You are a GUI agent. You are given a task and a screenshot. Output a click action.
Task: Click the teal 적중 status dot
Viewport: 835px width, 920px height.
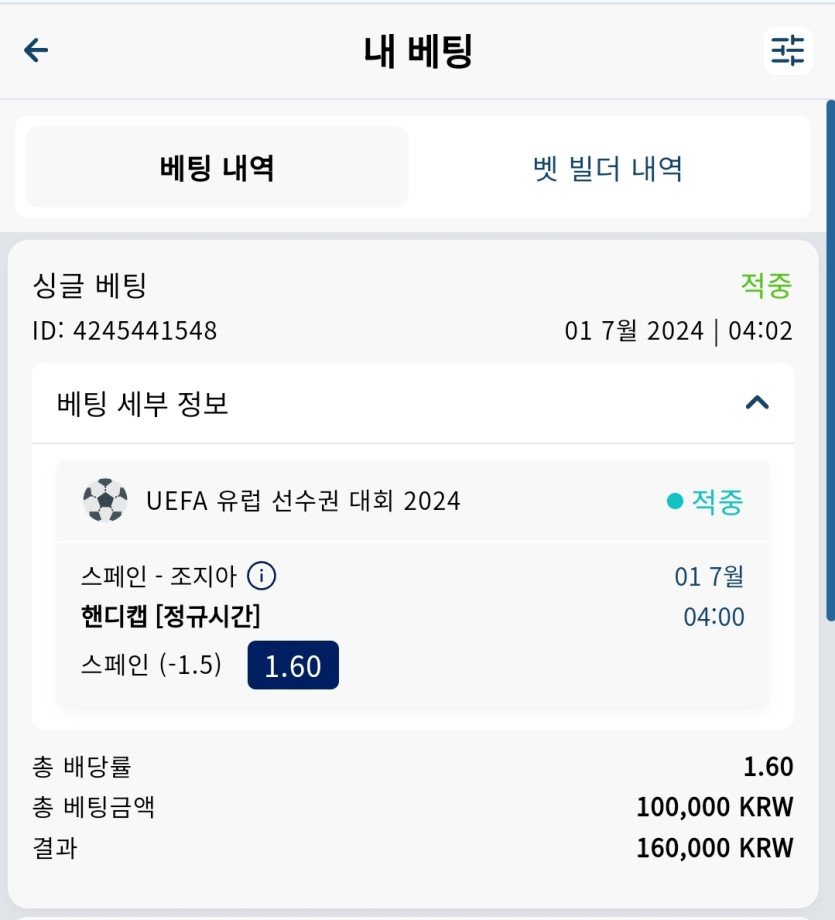coord(675,501)
